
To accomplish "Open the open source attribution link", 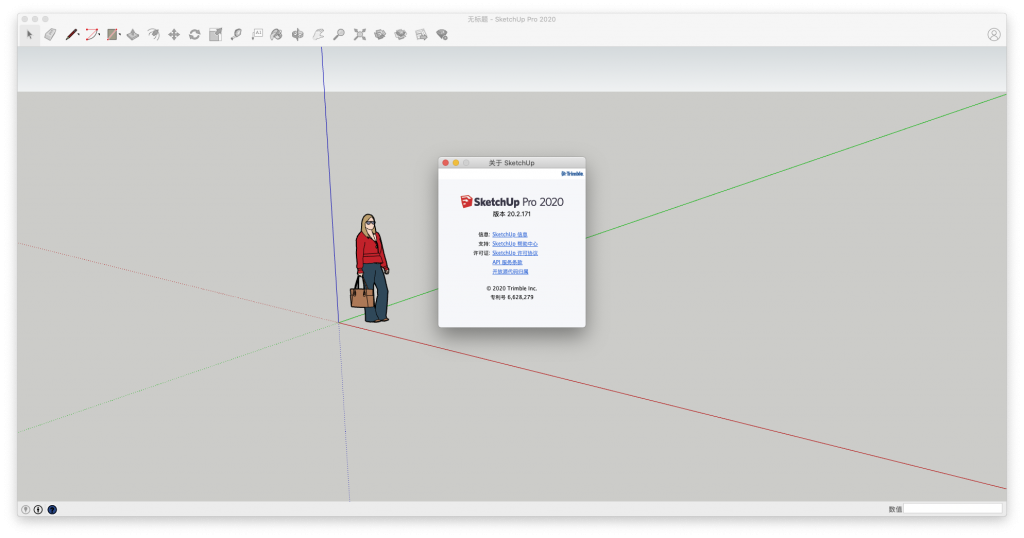I will (x=510, y=272).
